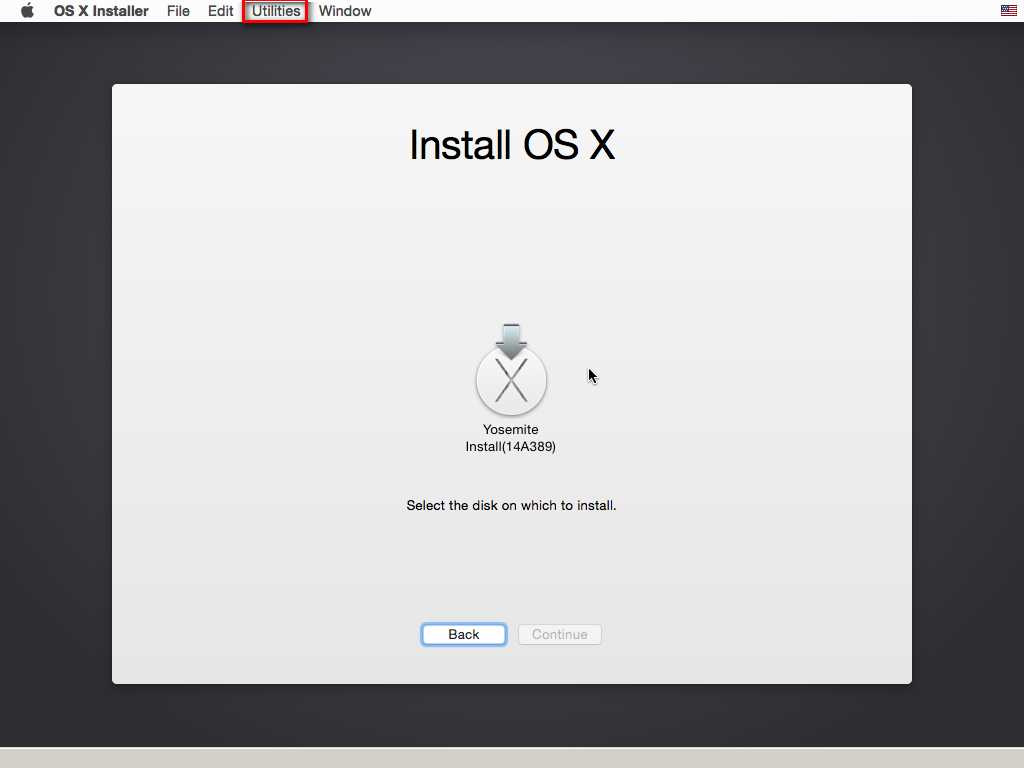1024x768 pixels.
Task: Open the OS X Installer menu
Action: click(x=101, y=11)
